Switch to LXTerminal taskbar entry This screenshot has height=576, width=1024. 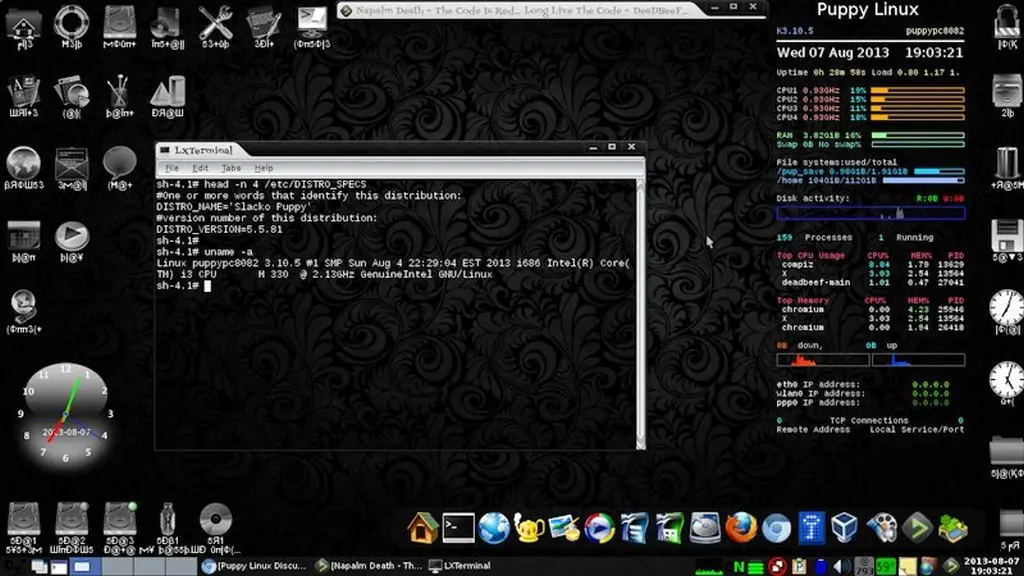pos(460,566)
